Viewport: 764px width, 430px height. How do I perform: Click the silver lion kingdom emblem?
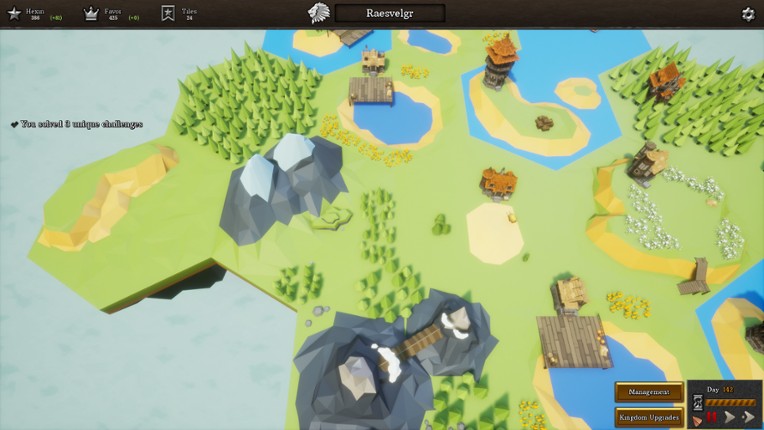[319, 13]
